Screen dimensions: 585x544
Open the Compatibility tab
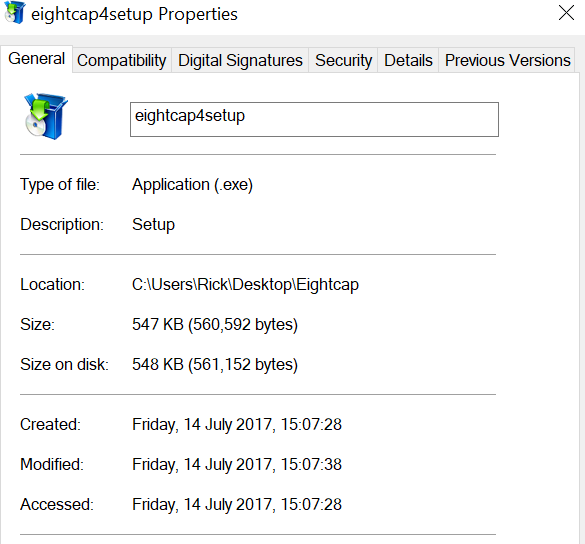point(122,60)
